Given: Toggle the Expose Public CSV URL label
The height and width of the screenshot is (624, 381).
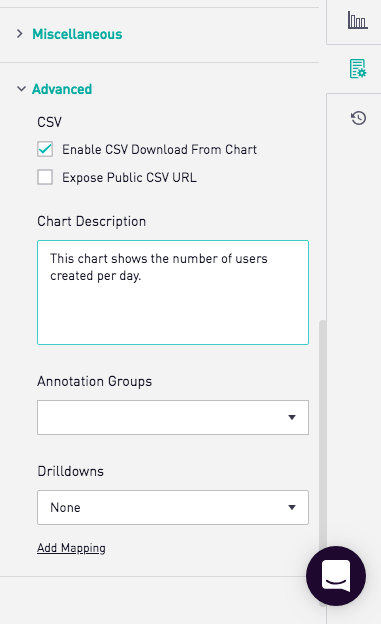Looking at the screenshot, I should (129, 177).
